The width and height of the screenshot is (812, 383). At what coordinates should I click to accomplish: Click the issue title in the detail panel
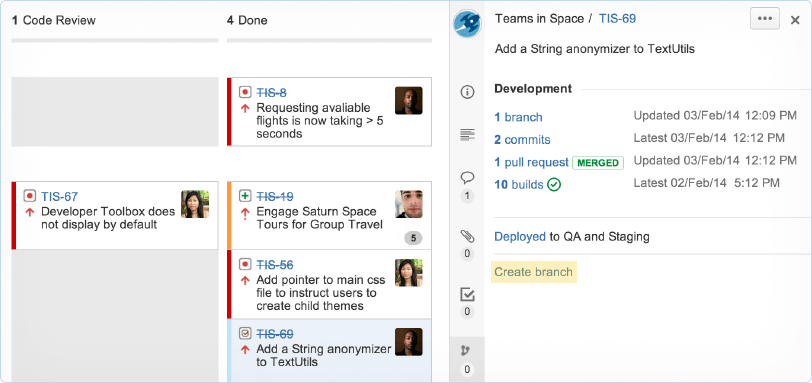(594, 49)
